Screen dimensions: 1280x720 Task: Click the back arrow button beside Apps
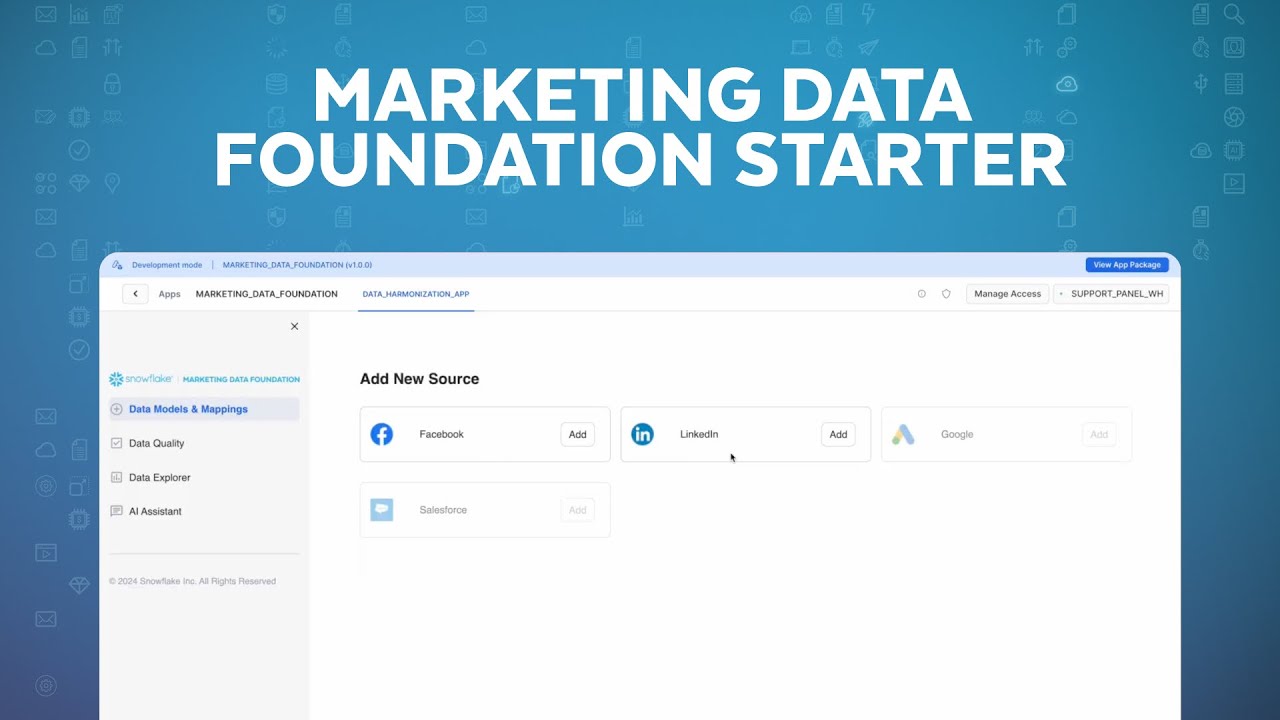[x=135, y=294]
